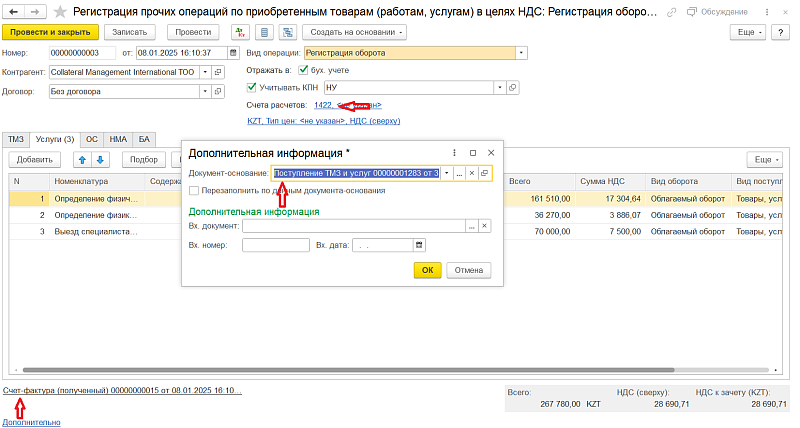Move table row down with blue arrow
Viewport: 800px width, 428px height.
click(x=101, y=160)
